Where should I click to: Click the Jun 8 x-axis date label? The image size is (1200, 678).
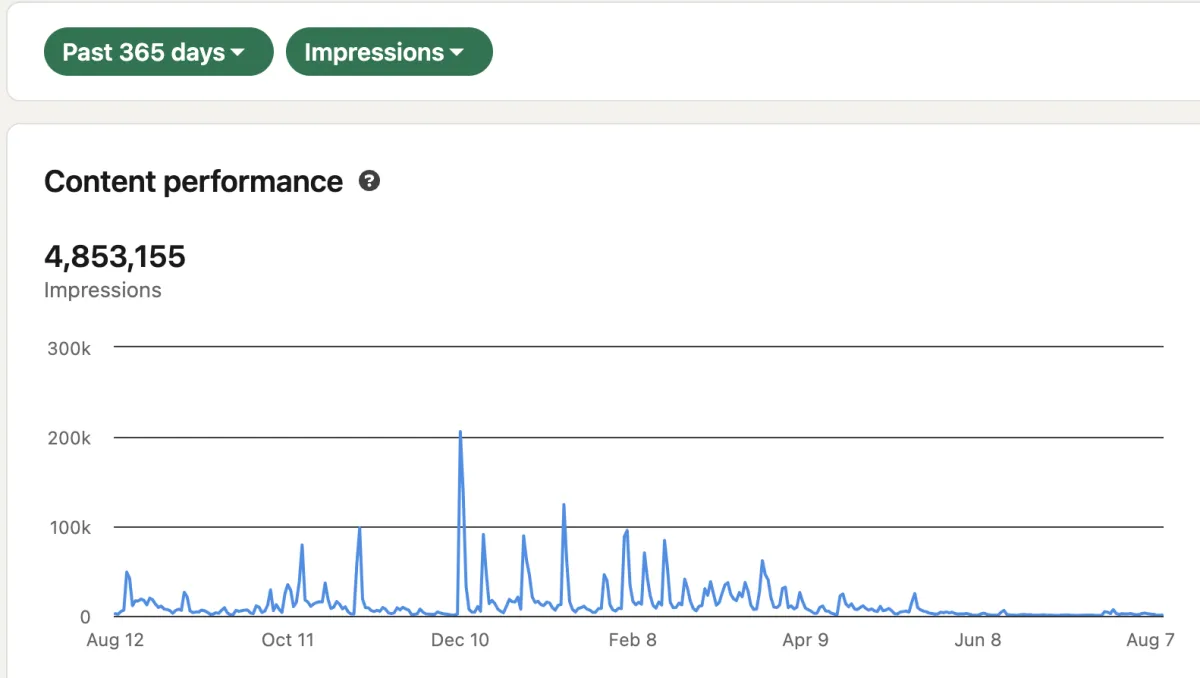point(977,640)
